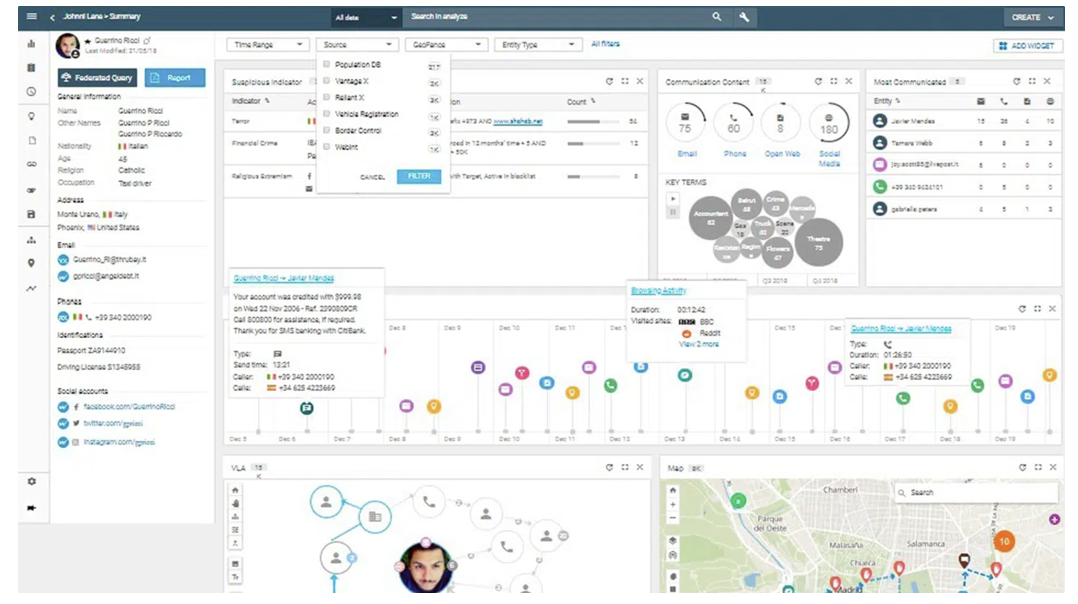Open the bar chart icon in left sidebar
The image size is (1078, 604).
[x=31, y=43]
